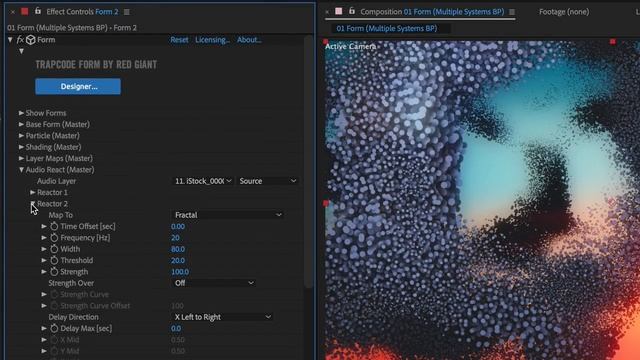Open the Audio Layer Source dropdown
This screenshot has width=640, height=360.
[x=267, y=181]
